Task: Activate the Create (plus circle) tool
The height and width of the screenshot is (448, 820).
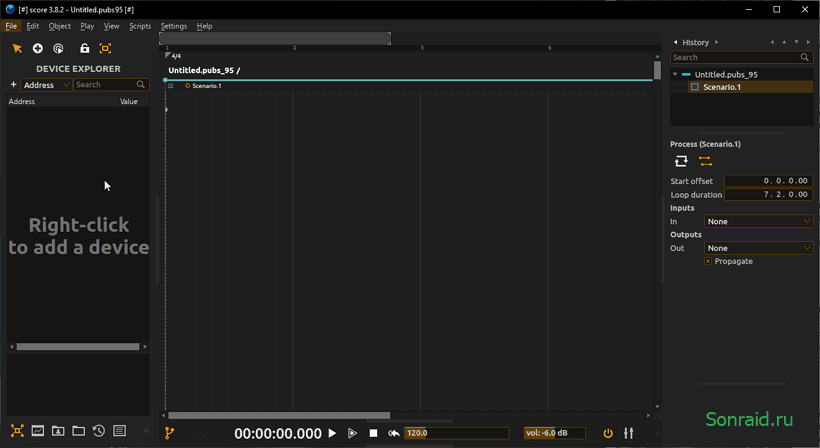Action: point(38,49)
